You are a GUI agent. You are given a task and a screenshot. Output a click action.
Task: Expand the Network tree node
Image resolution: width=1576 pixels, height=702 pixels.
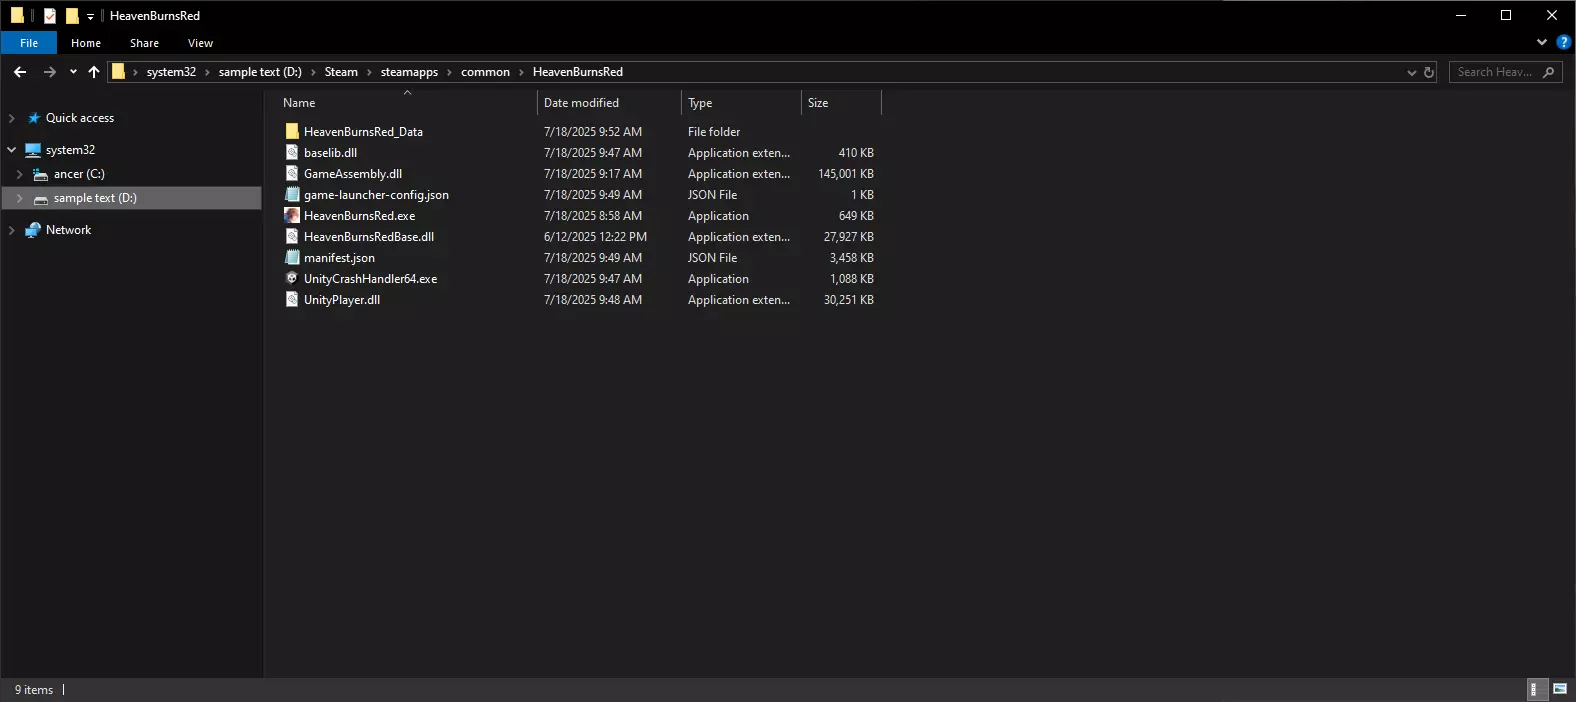coord(12,230)
